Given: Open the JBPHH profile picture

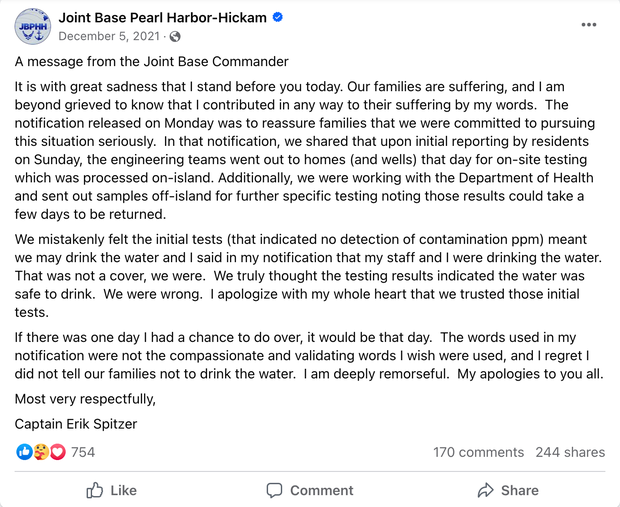Looking at the screenshot, I should pos(32,26).
